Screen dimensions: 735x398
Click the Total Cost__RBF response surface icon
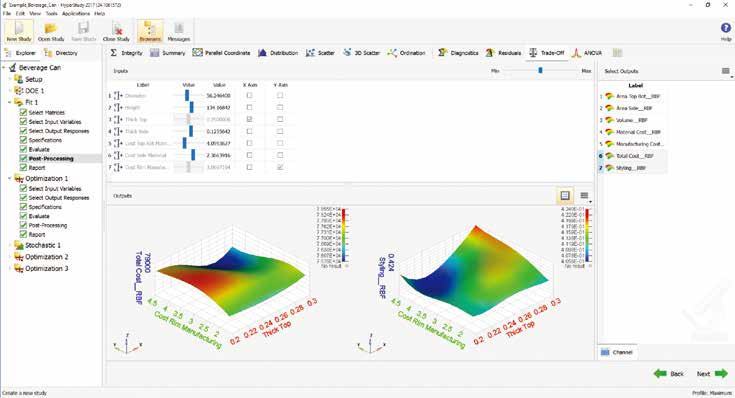coord(609,156)
